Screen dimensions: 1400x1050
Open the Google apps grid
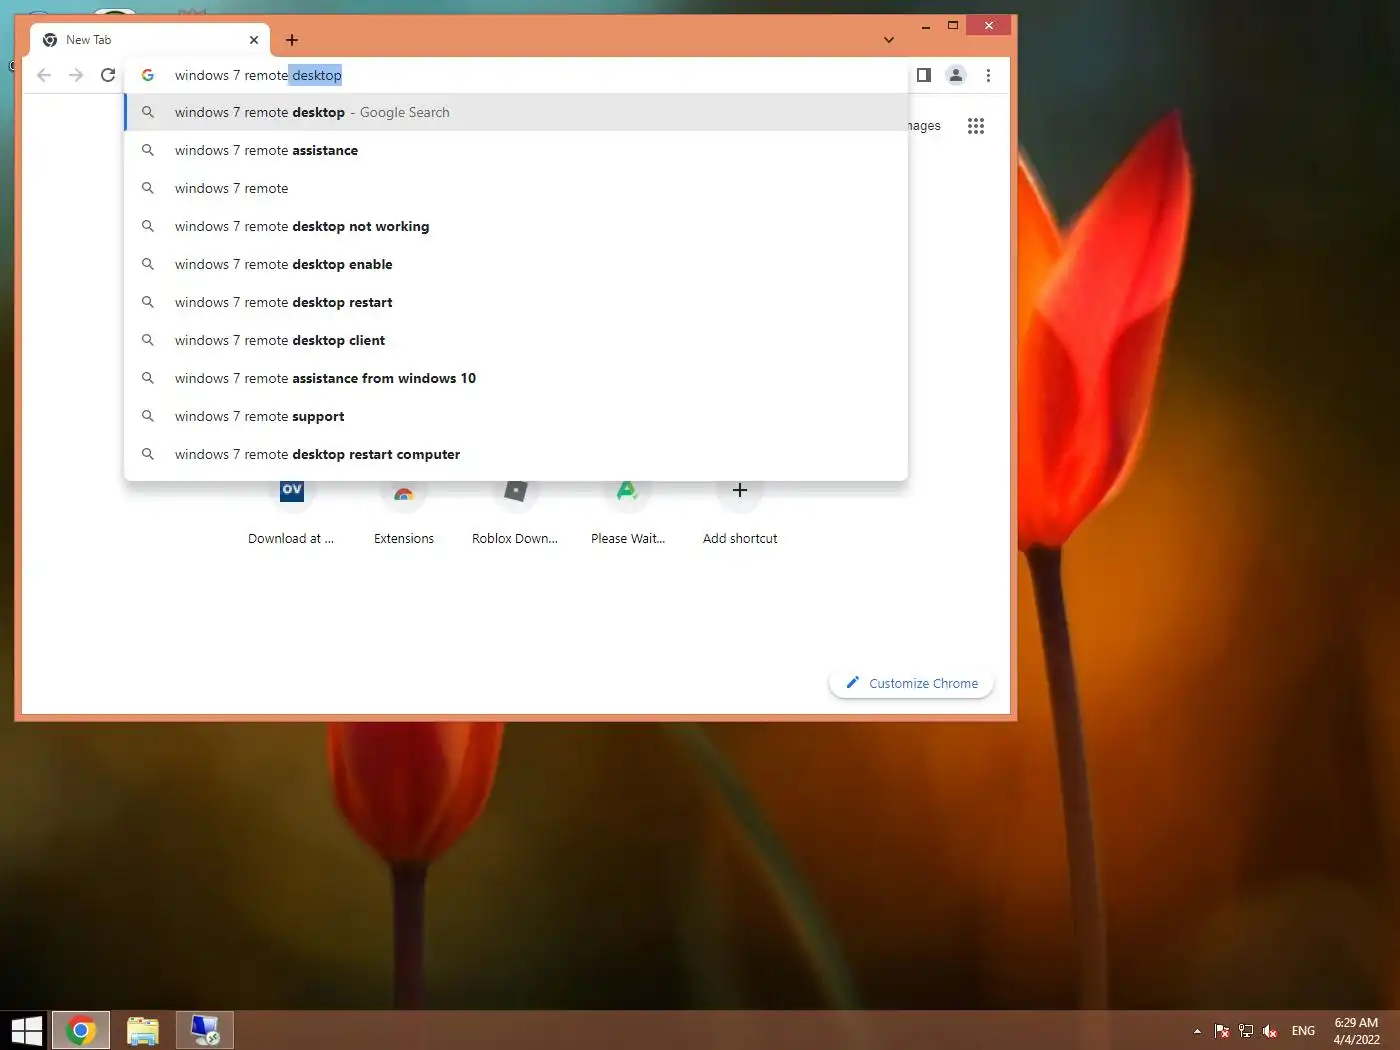click(976, 126)
